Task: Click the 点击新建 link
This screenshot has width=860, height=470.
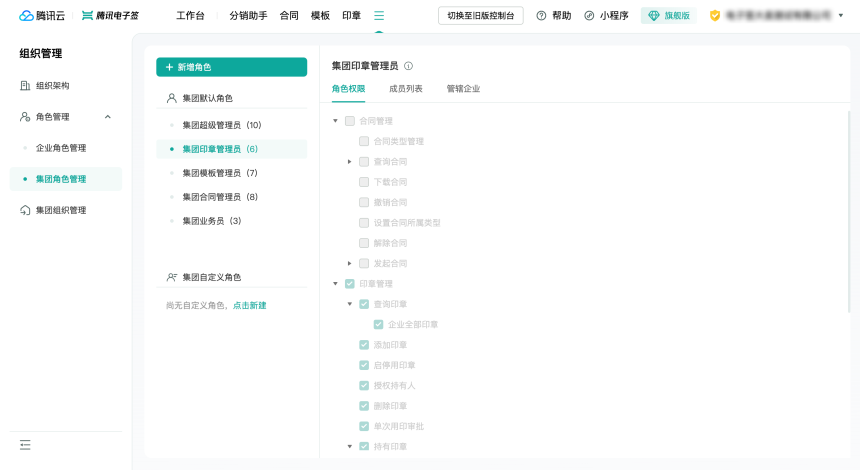Action: pyautogui.click(x=250, y=305)
